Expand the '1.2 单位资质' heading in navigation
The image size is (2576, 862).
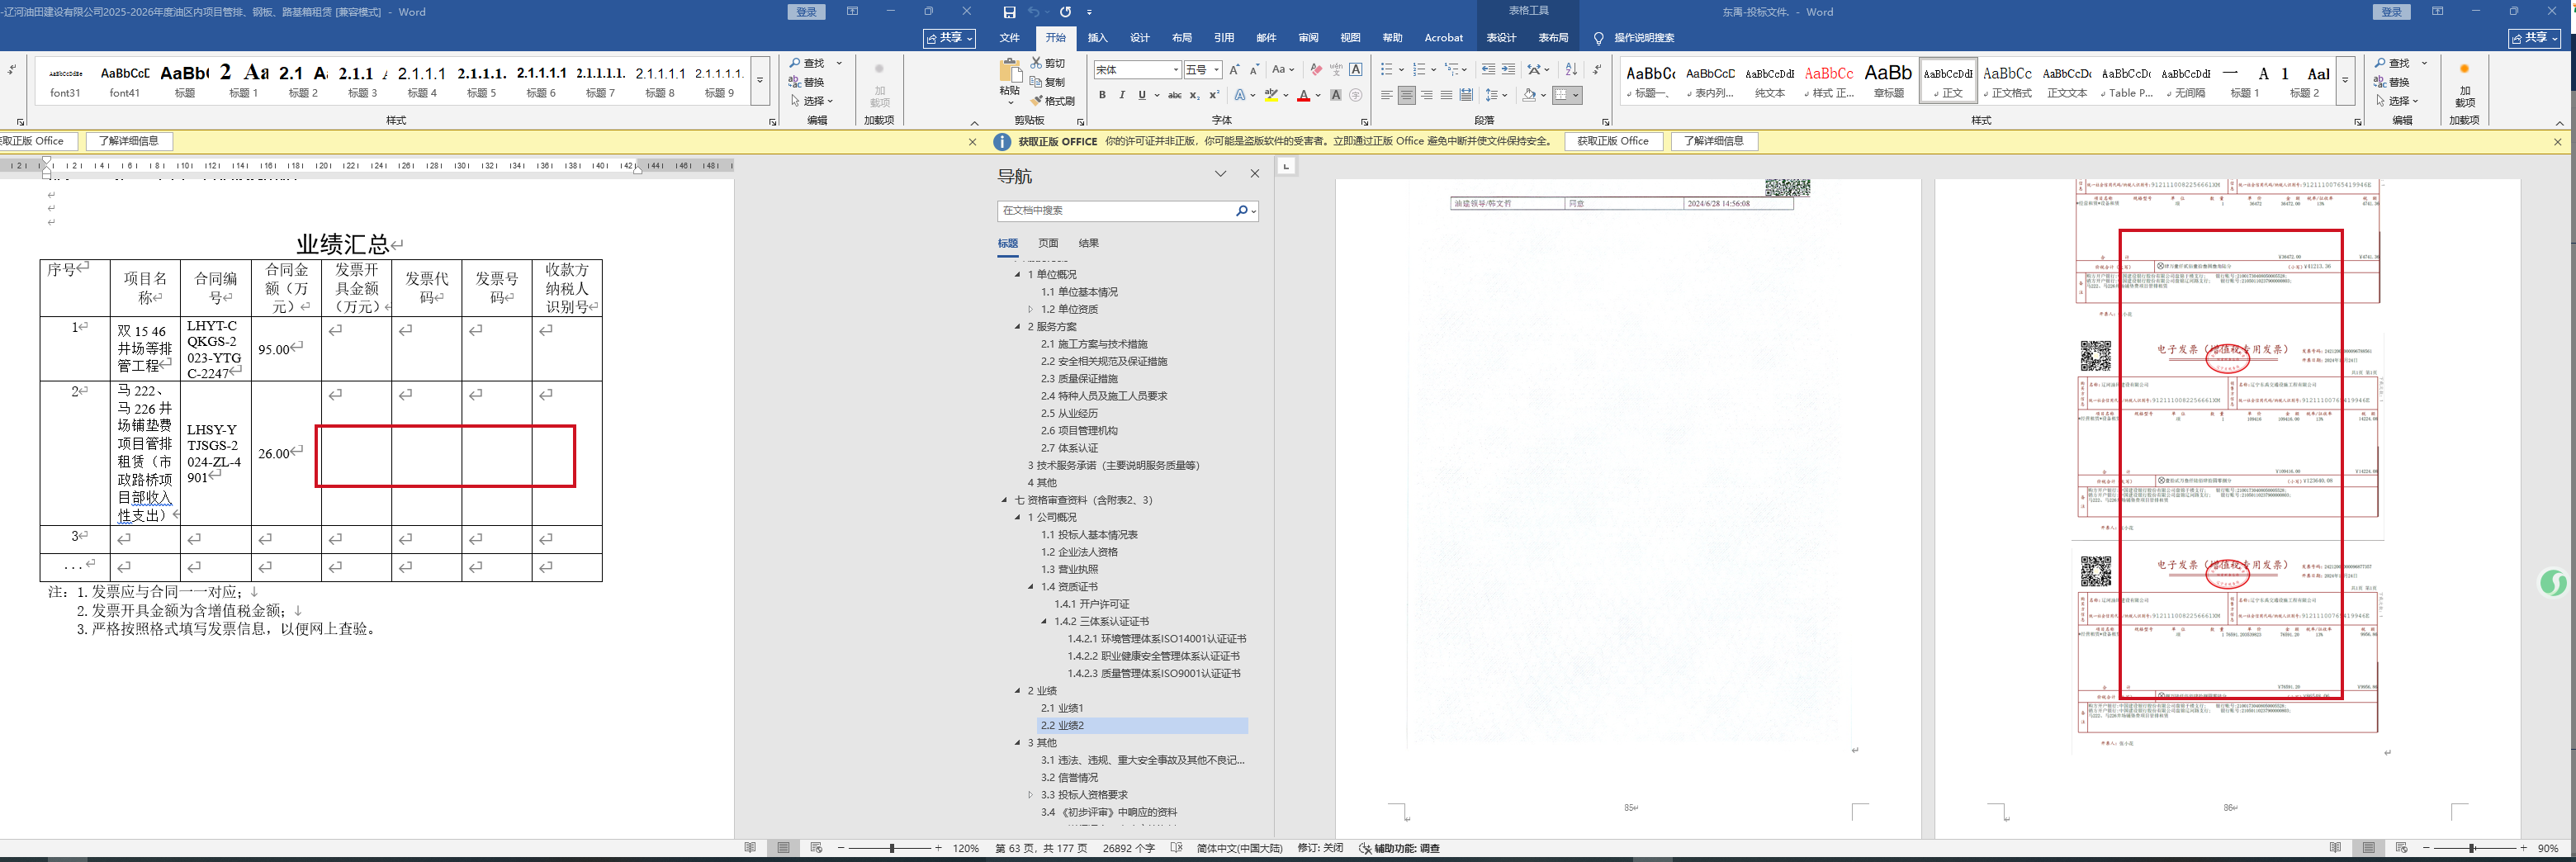(1031, 310)
